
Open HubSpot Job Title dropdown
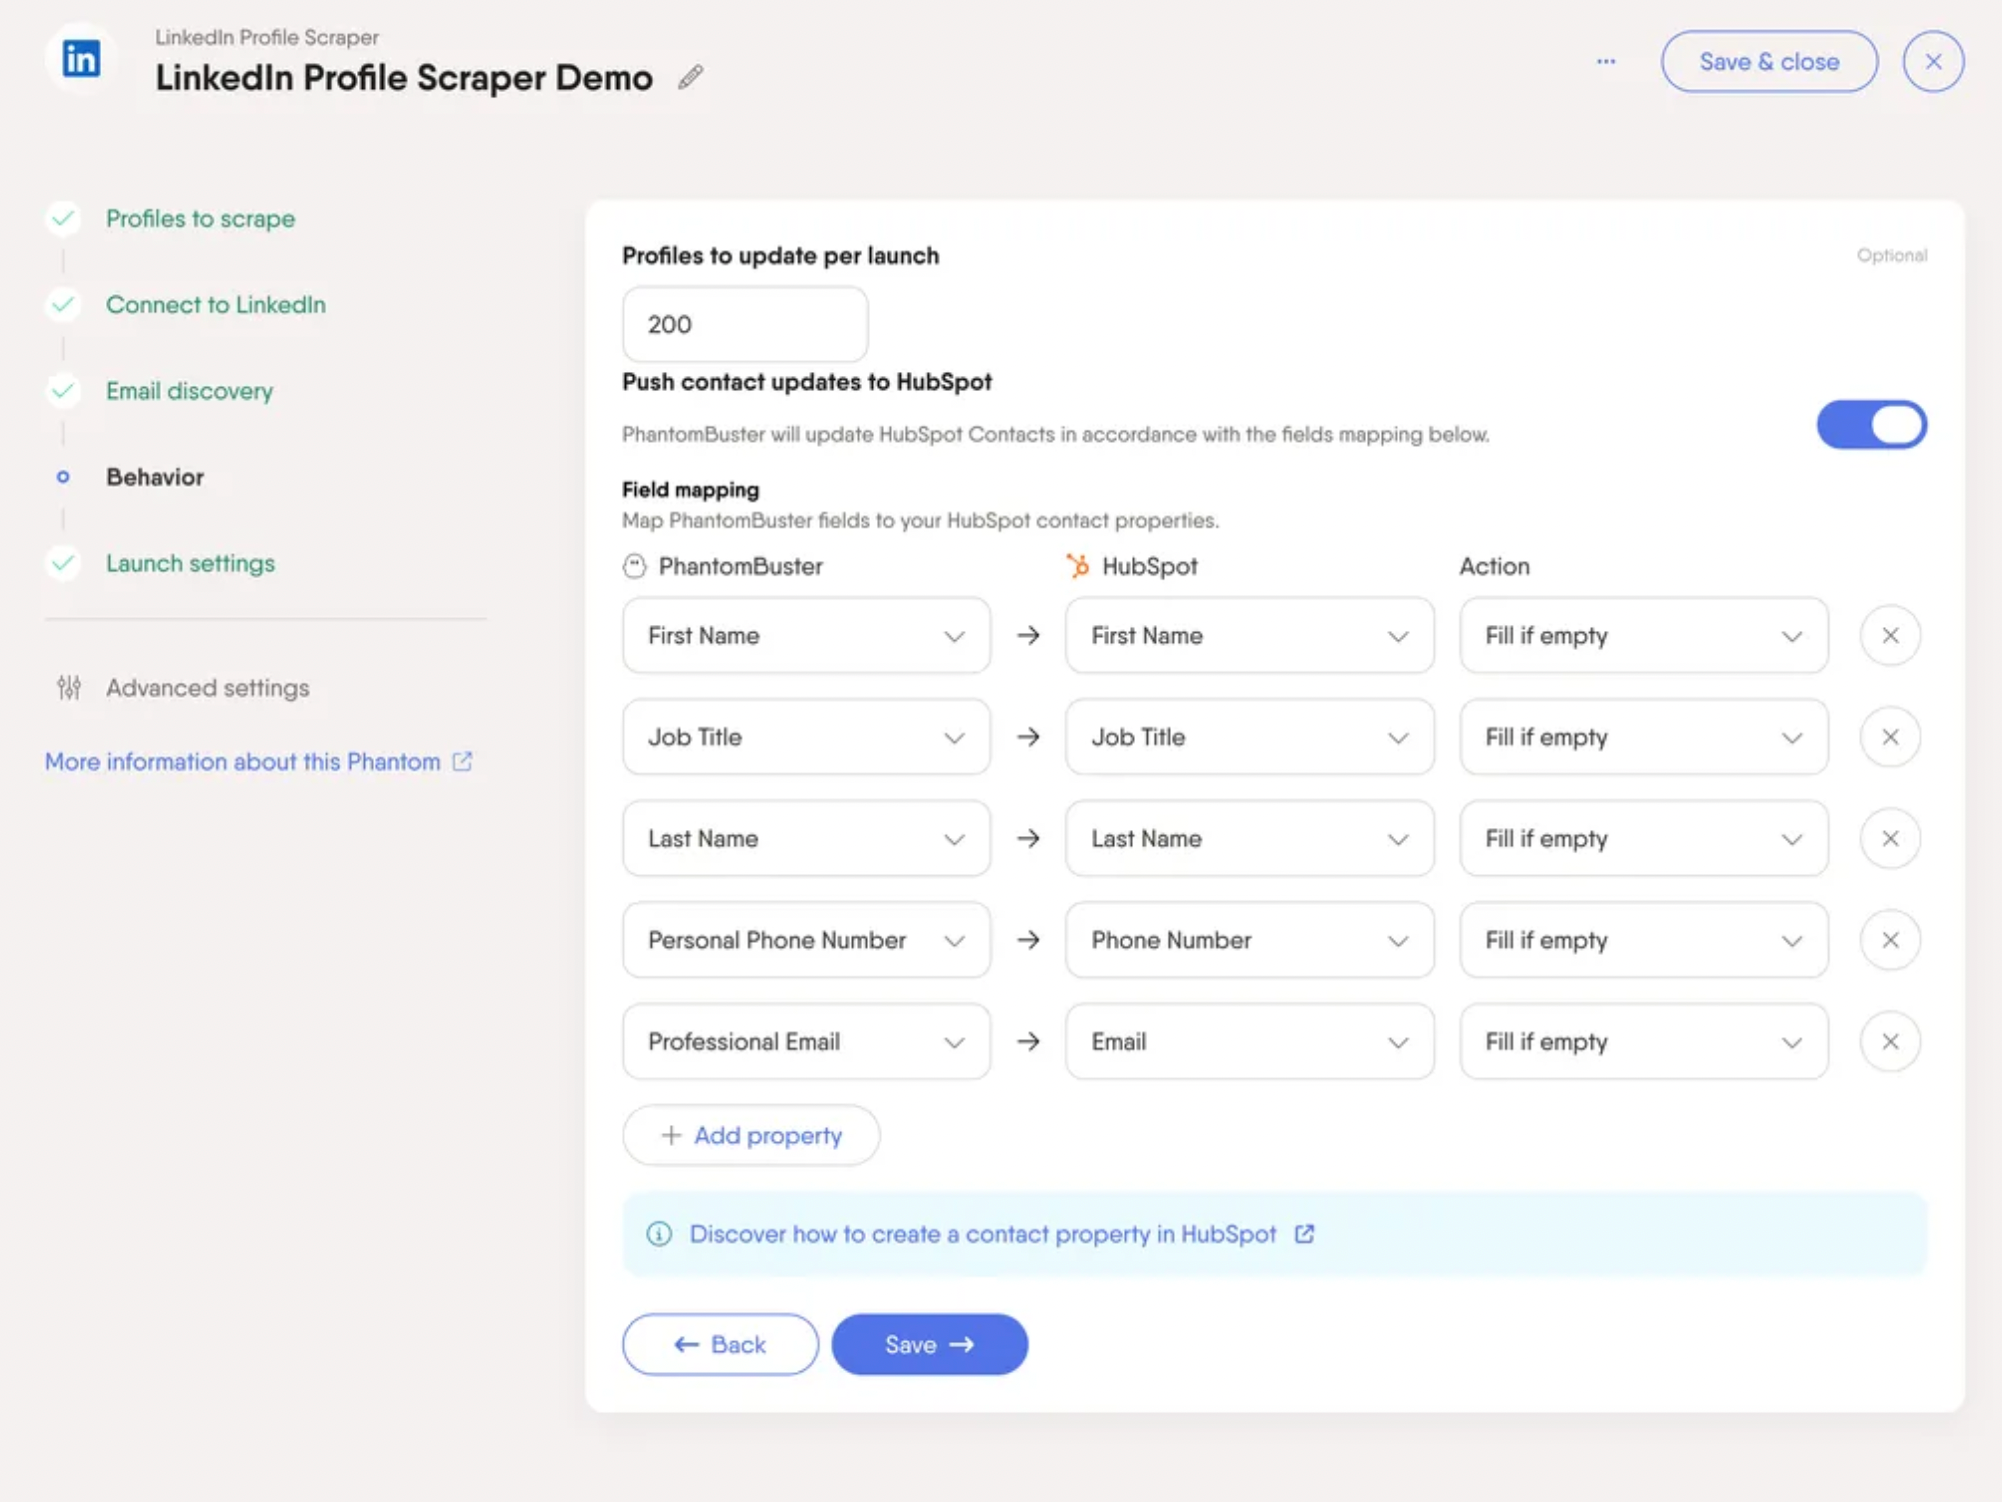pyautogui.click(x=1249, y=737)
